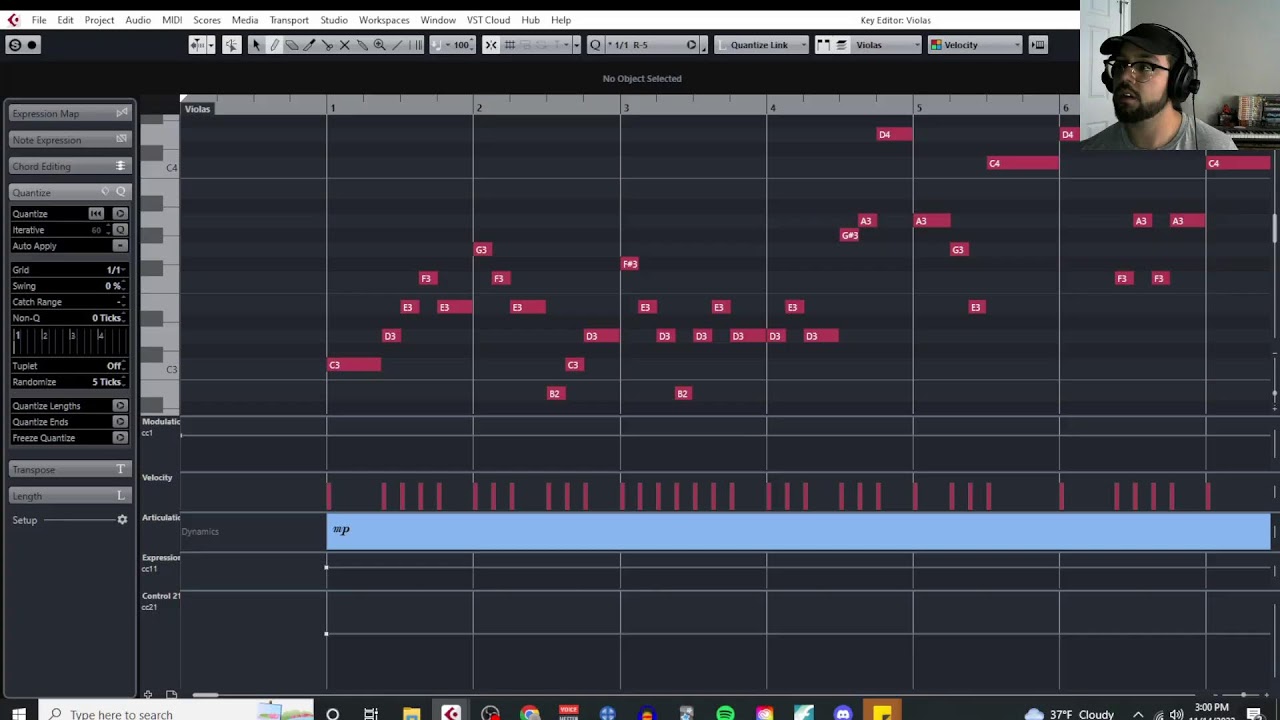Select the Time Warp tool
Image resolution: width=1280 pixels, height=720 pixels.
[x=416, y=44]
